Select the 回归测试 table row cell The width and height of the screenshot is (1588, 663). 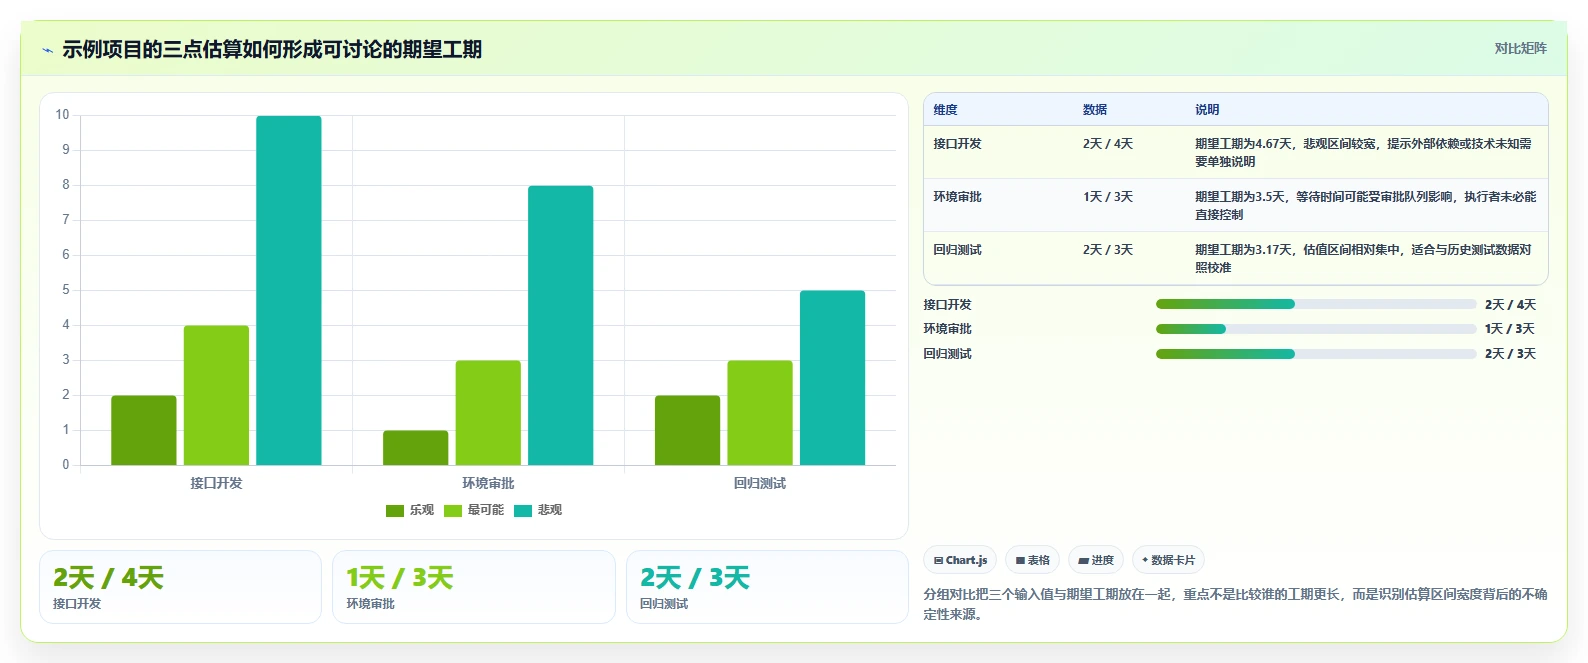tap(957, 250)
